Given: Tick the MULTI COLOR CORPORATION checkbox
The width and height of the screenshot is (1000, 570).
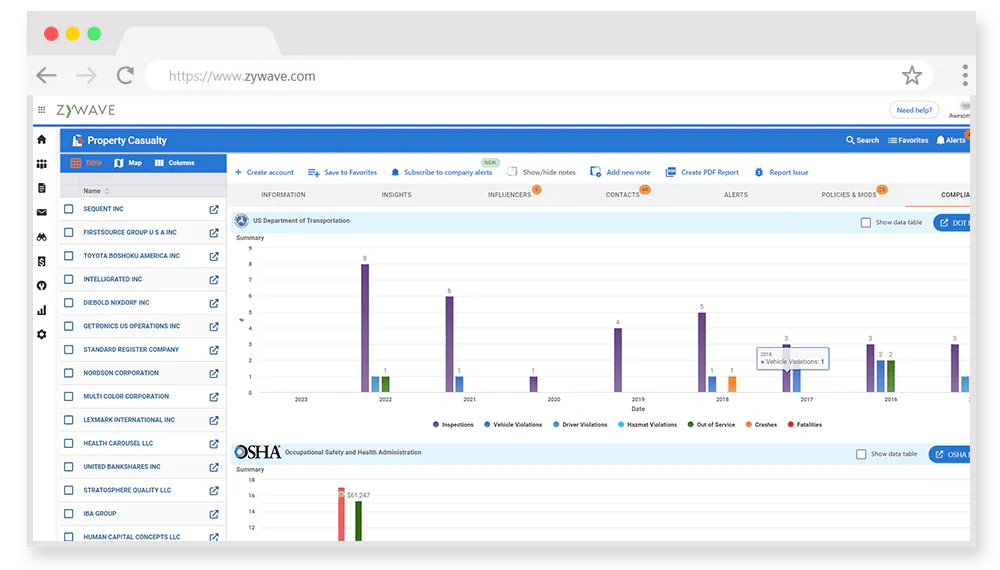Looking at the screenshot, I should point(69,396).
